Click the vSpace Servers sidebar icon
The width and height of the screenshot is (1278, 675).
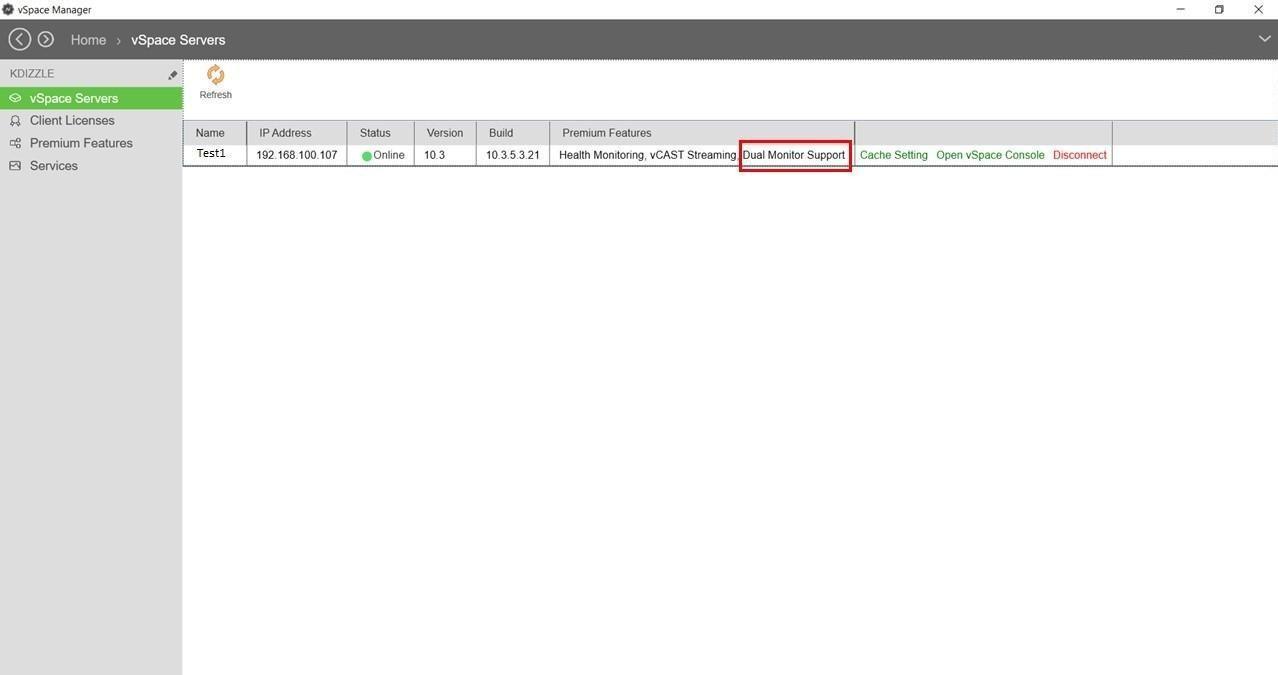coord(15,98)
